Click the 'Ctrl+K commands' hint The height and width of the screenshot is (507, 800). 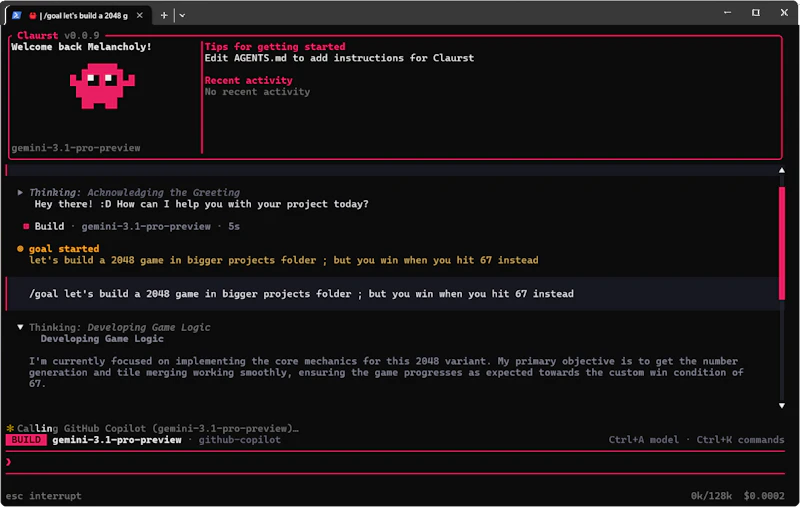pyautogui.click(x=740, y=440)
